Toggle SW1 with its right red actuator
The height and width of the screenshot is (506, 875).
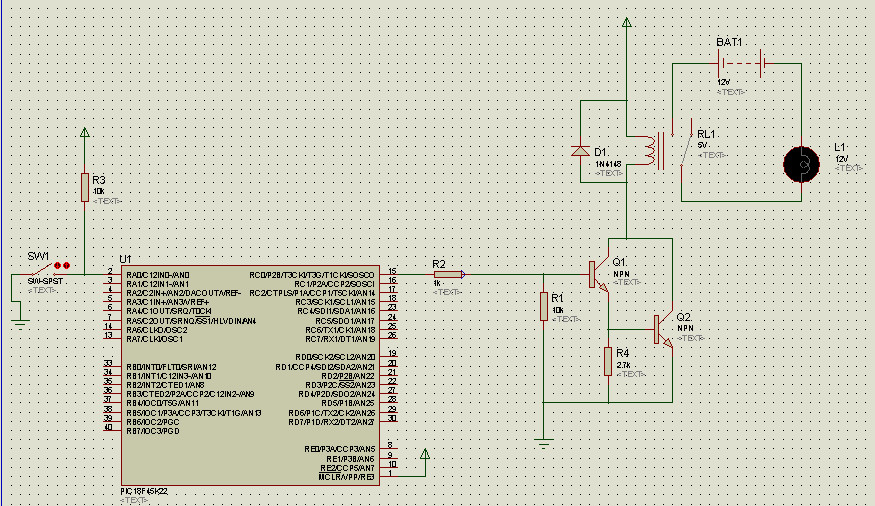click(x=66, y=266)
